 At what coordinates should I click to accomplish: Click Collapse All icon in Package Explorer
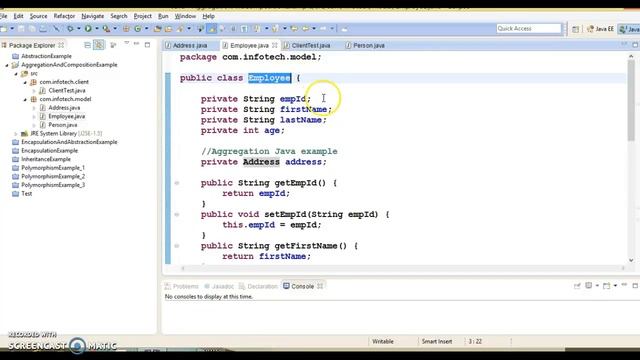click(x=87, y=45)
